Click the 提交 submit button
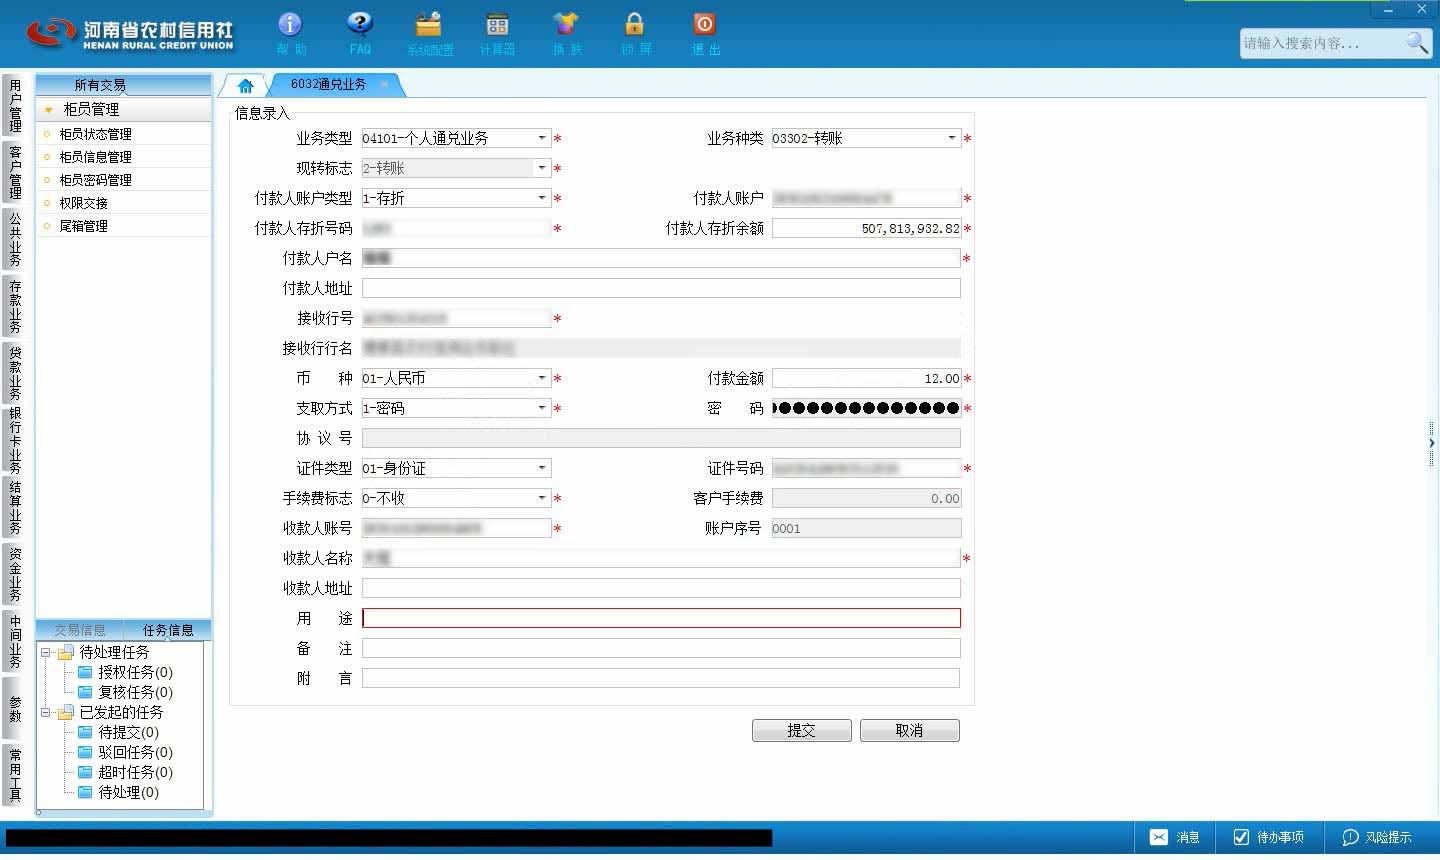The width and height of the screenshot is (1440, 860). (x=802, y=731)
